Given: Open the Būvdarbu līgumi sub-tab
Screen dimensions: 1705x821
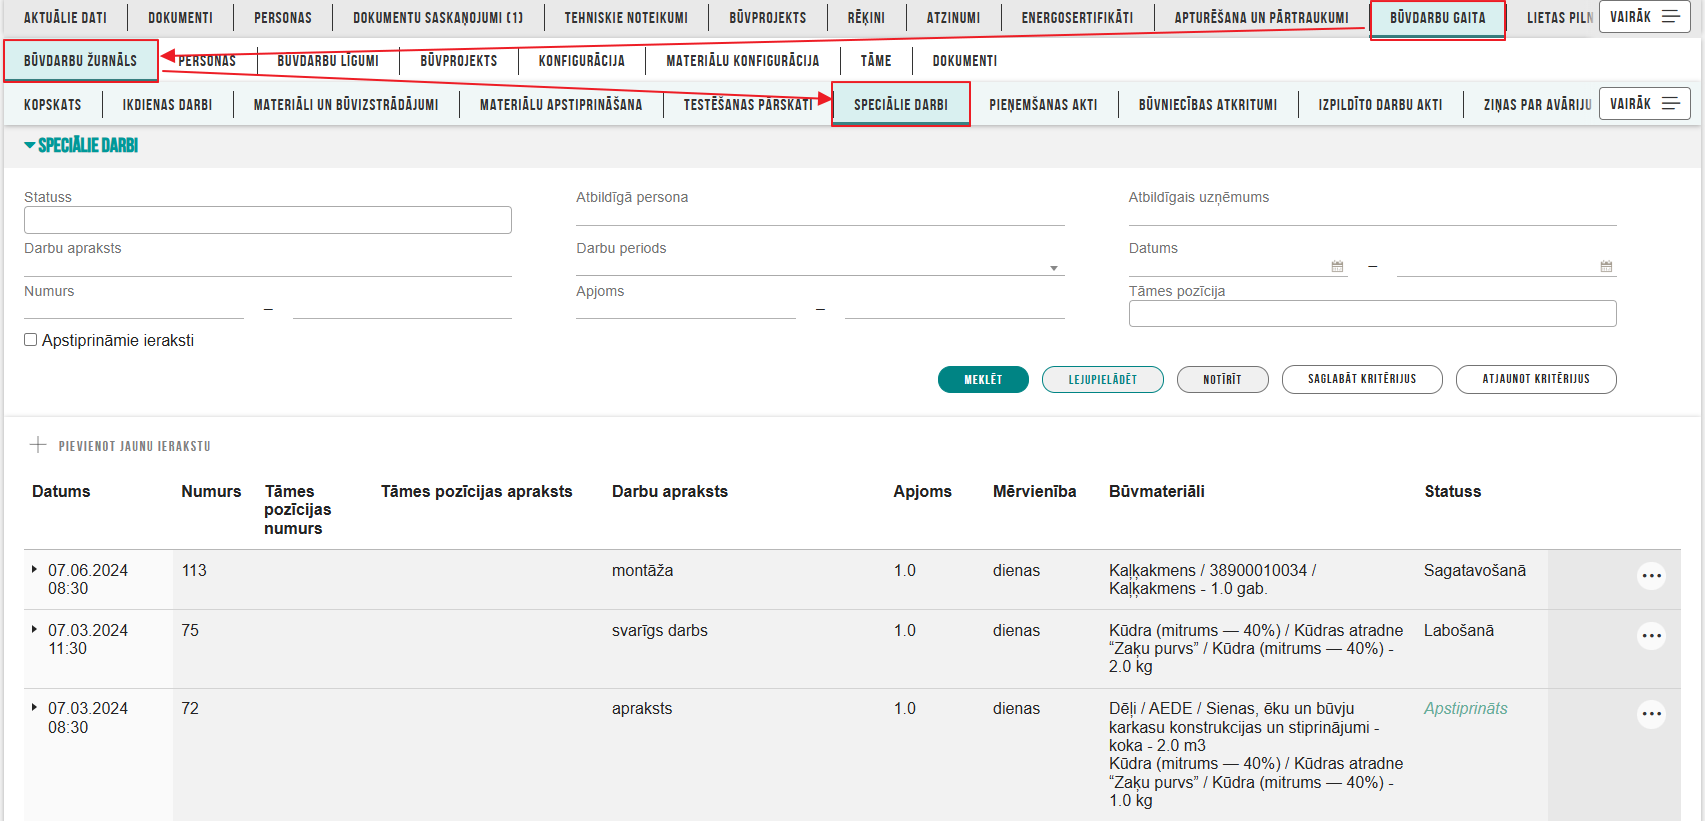Looking at the screenshot, I should point(328,61).
